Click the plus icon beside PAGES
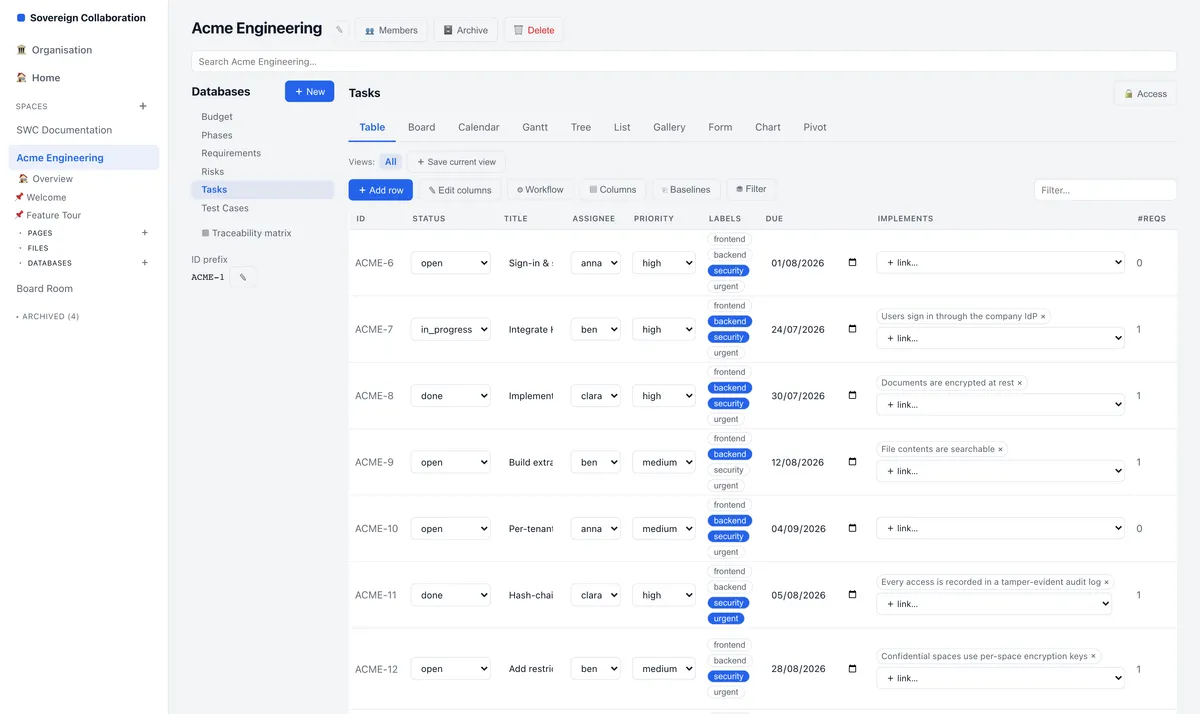The height and width of the screenshot is (714, 1200). click(x=144, y=233)
